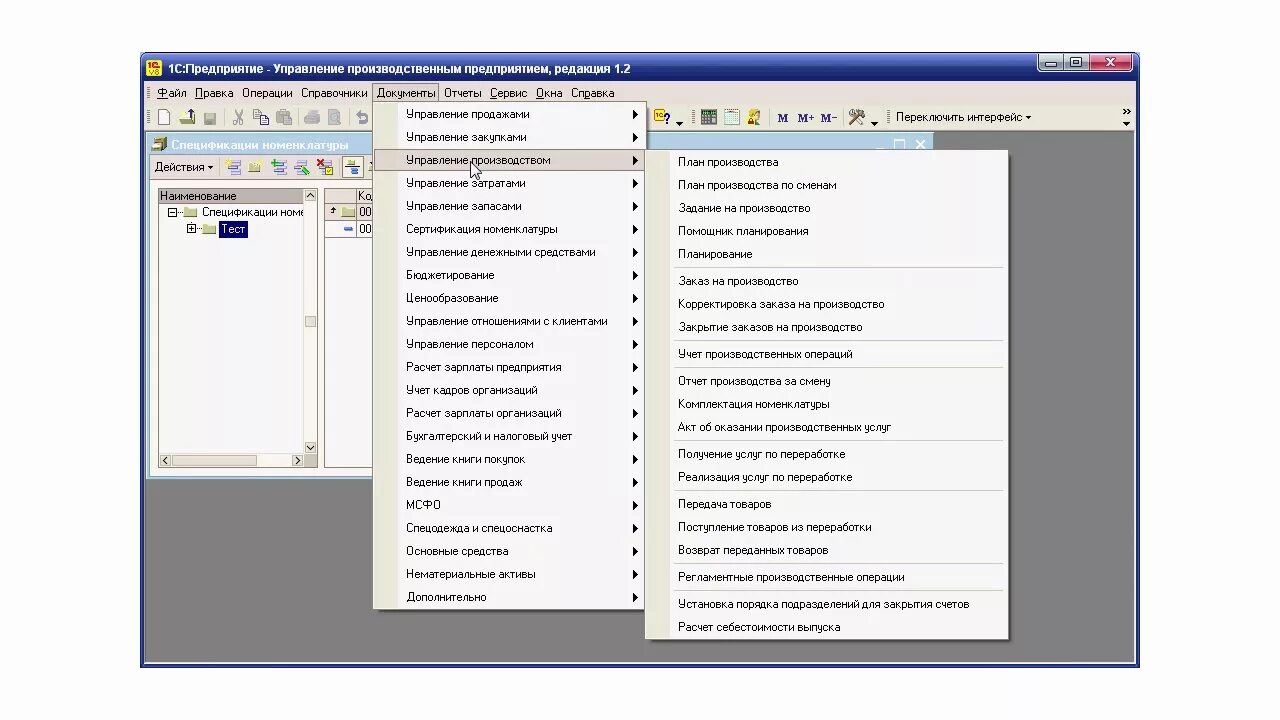Open the hammer and wrench settings icon
This screenshot has width=1280, height=720.
(857, 117)
